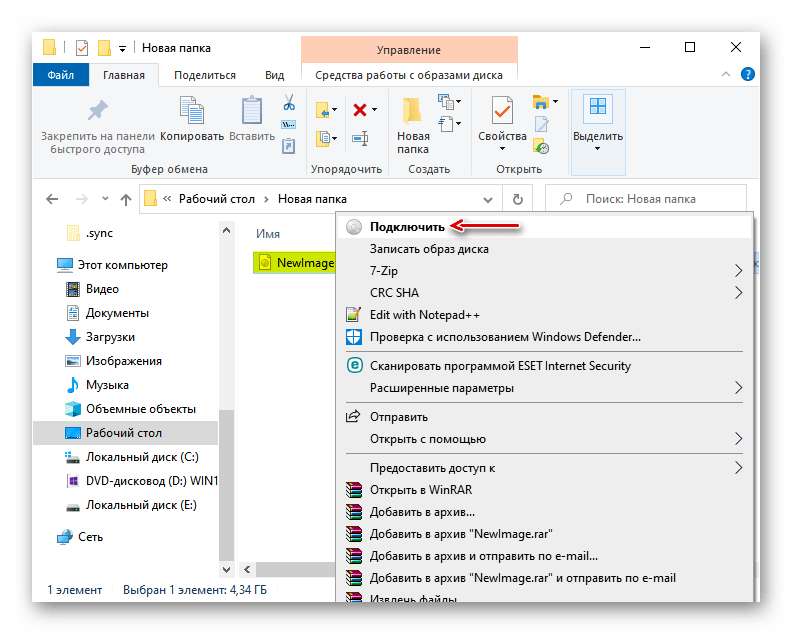This screenshot has width=792, height=634.
Task: Open the recent locations dropdown arrow
Action: click(x=105, y=199)
